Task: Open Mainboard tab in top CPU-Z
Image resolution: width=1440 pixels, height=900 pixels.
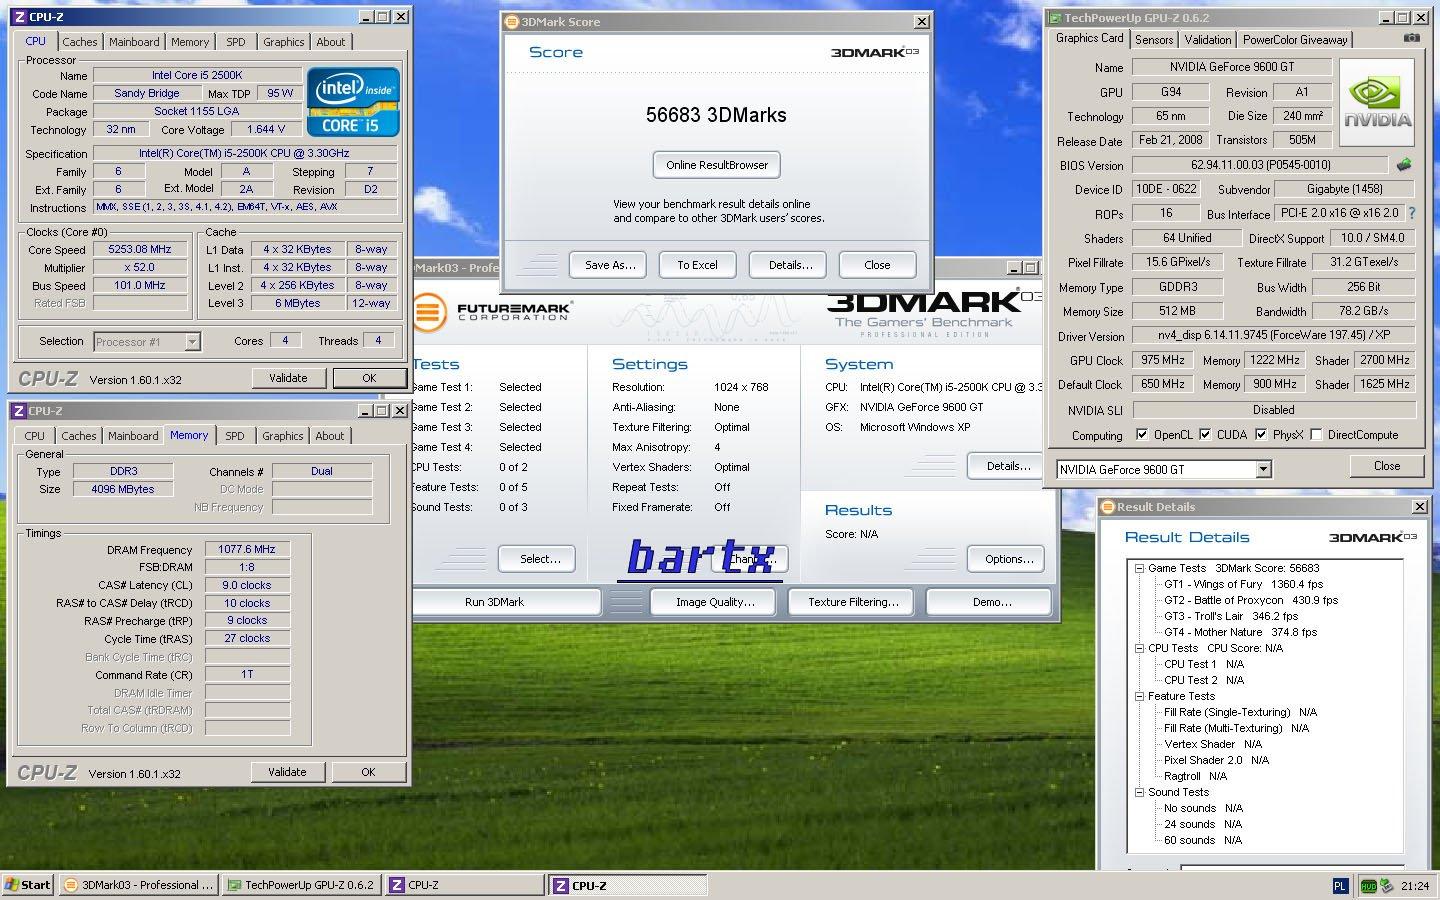Action: pos(134,42)
